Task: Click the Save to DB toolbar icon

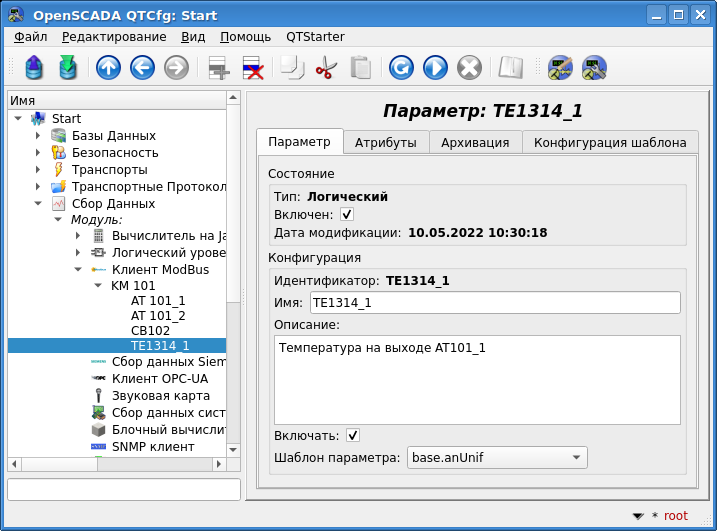Action: (67, 67)
